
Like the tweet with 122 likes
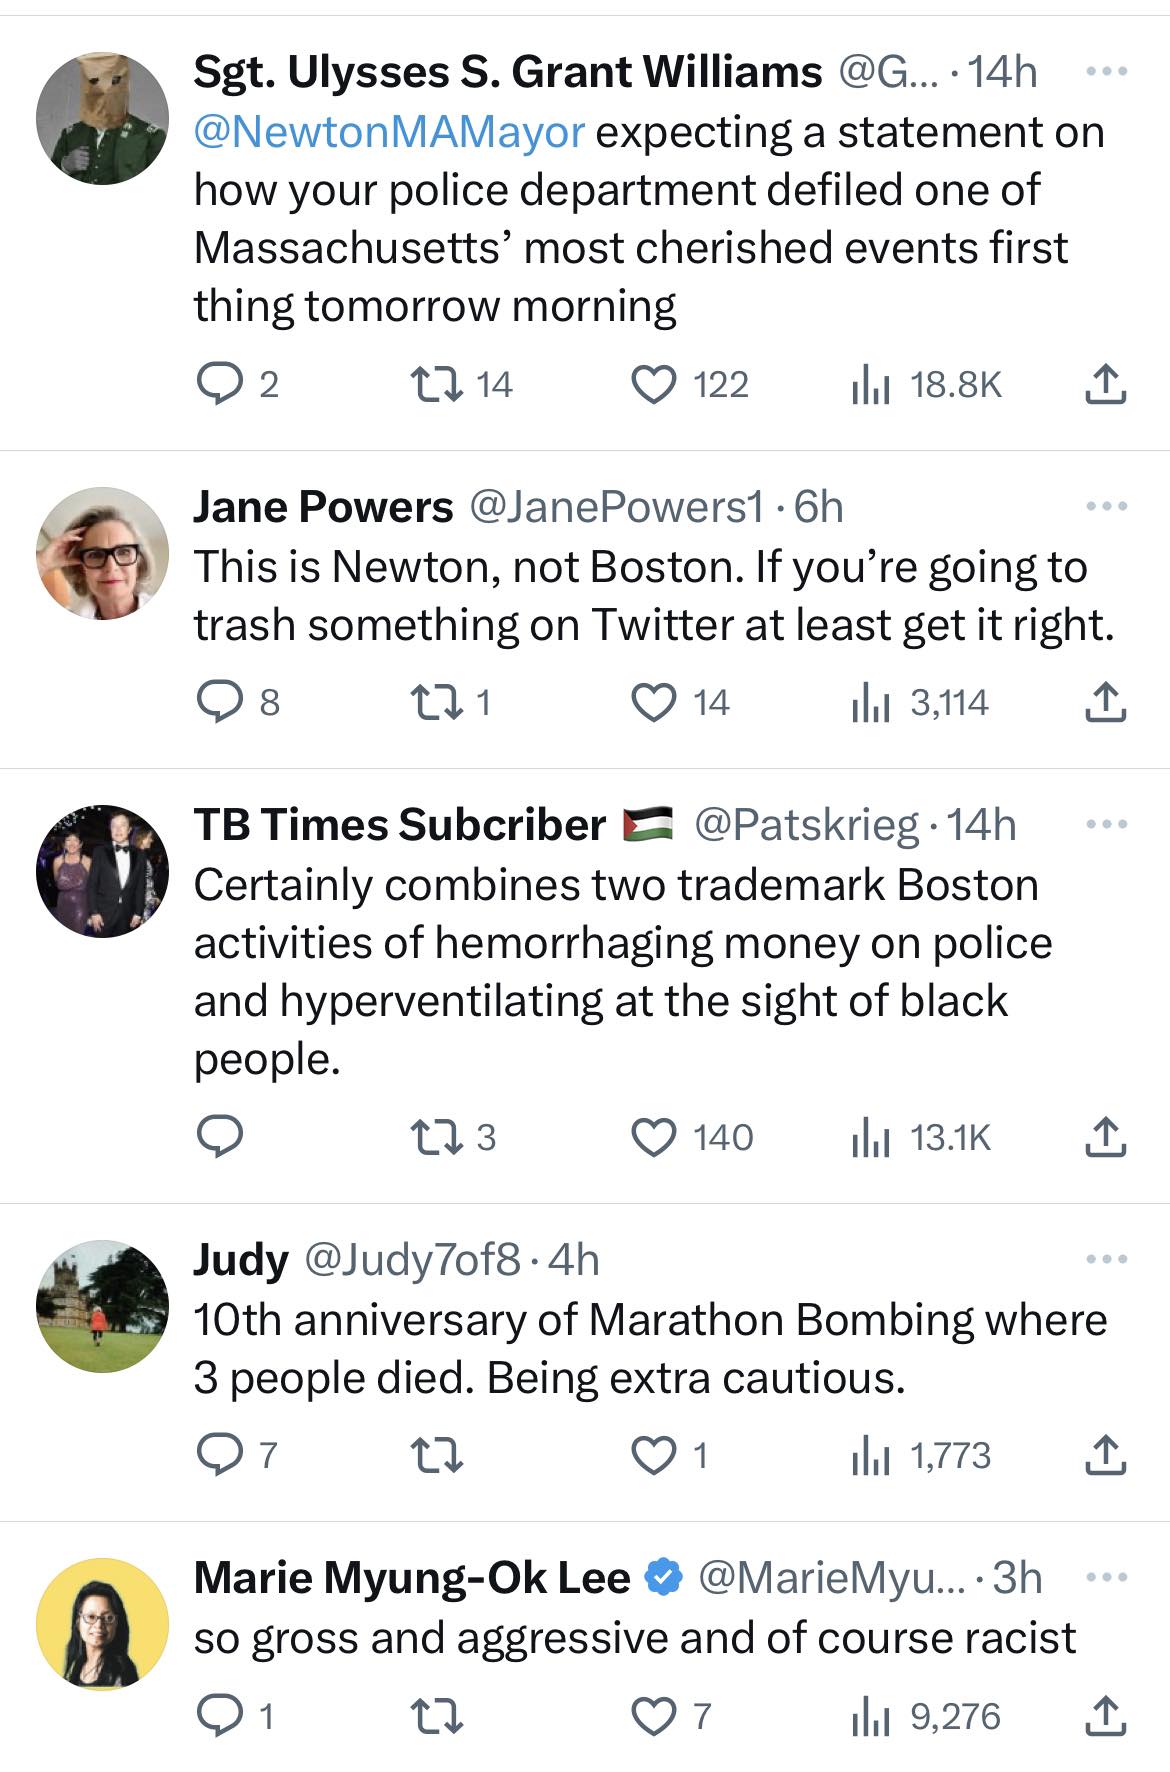[654, 384]
